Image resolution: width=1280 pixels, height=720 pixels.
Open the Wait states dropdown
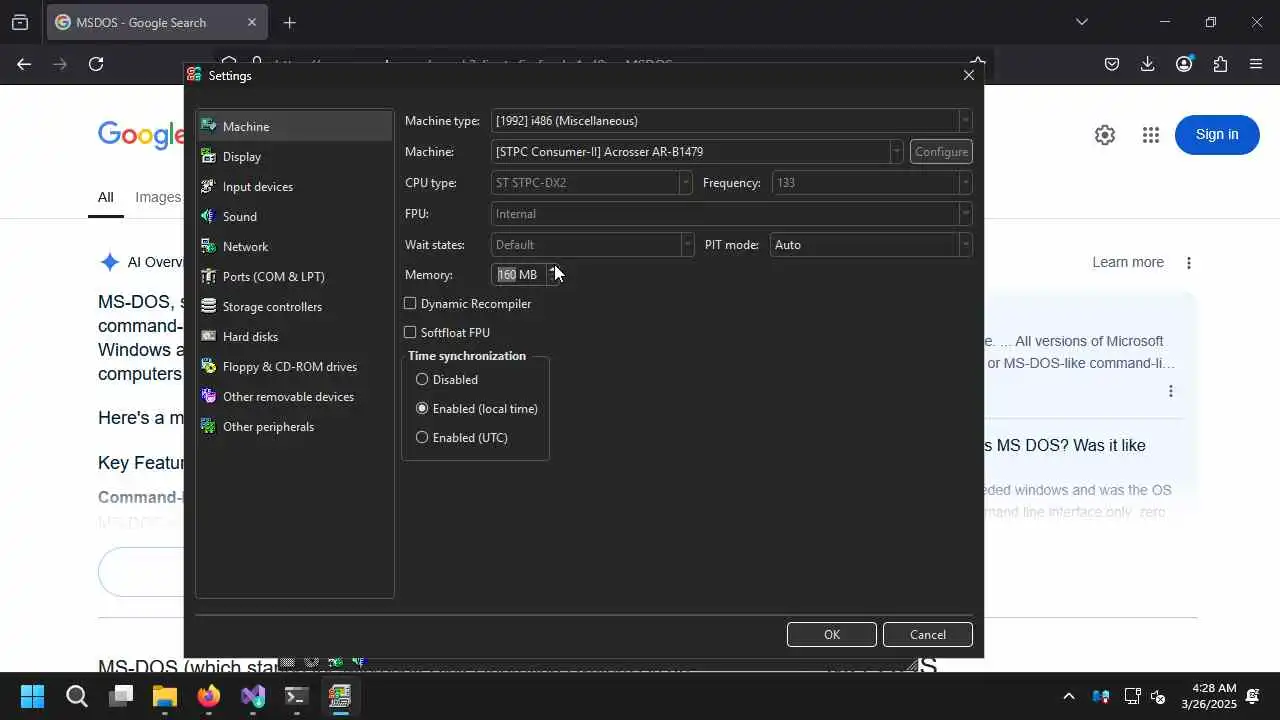(x=593, y=245)
